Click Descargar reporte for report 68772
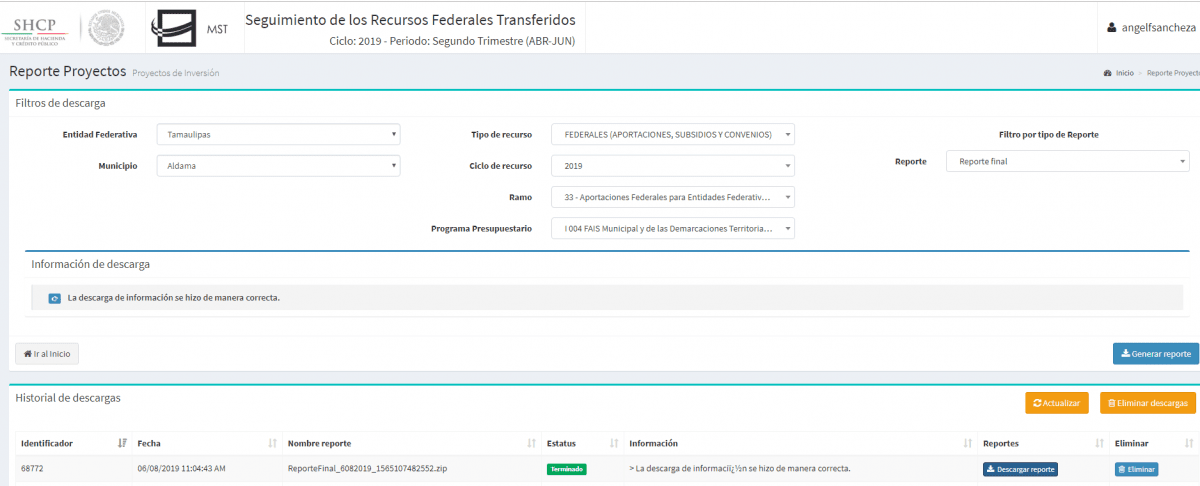Image resolution: width=1200 pixels, height=486 pixels. (1020, 469)
